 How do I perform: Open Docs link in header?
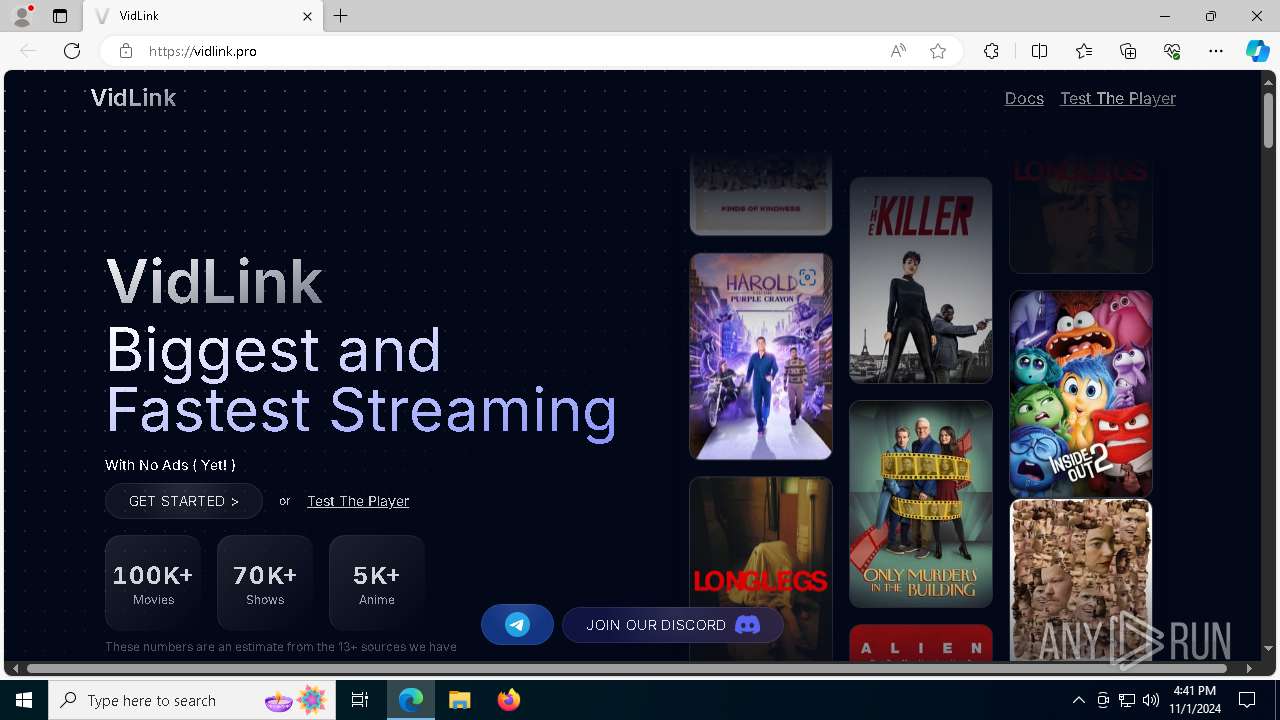[x=1024, y=98]
